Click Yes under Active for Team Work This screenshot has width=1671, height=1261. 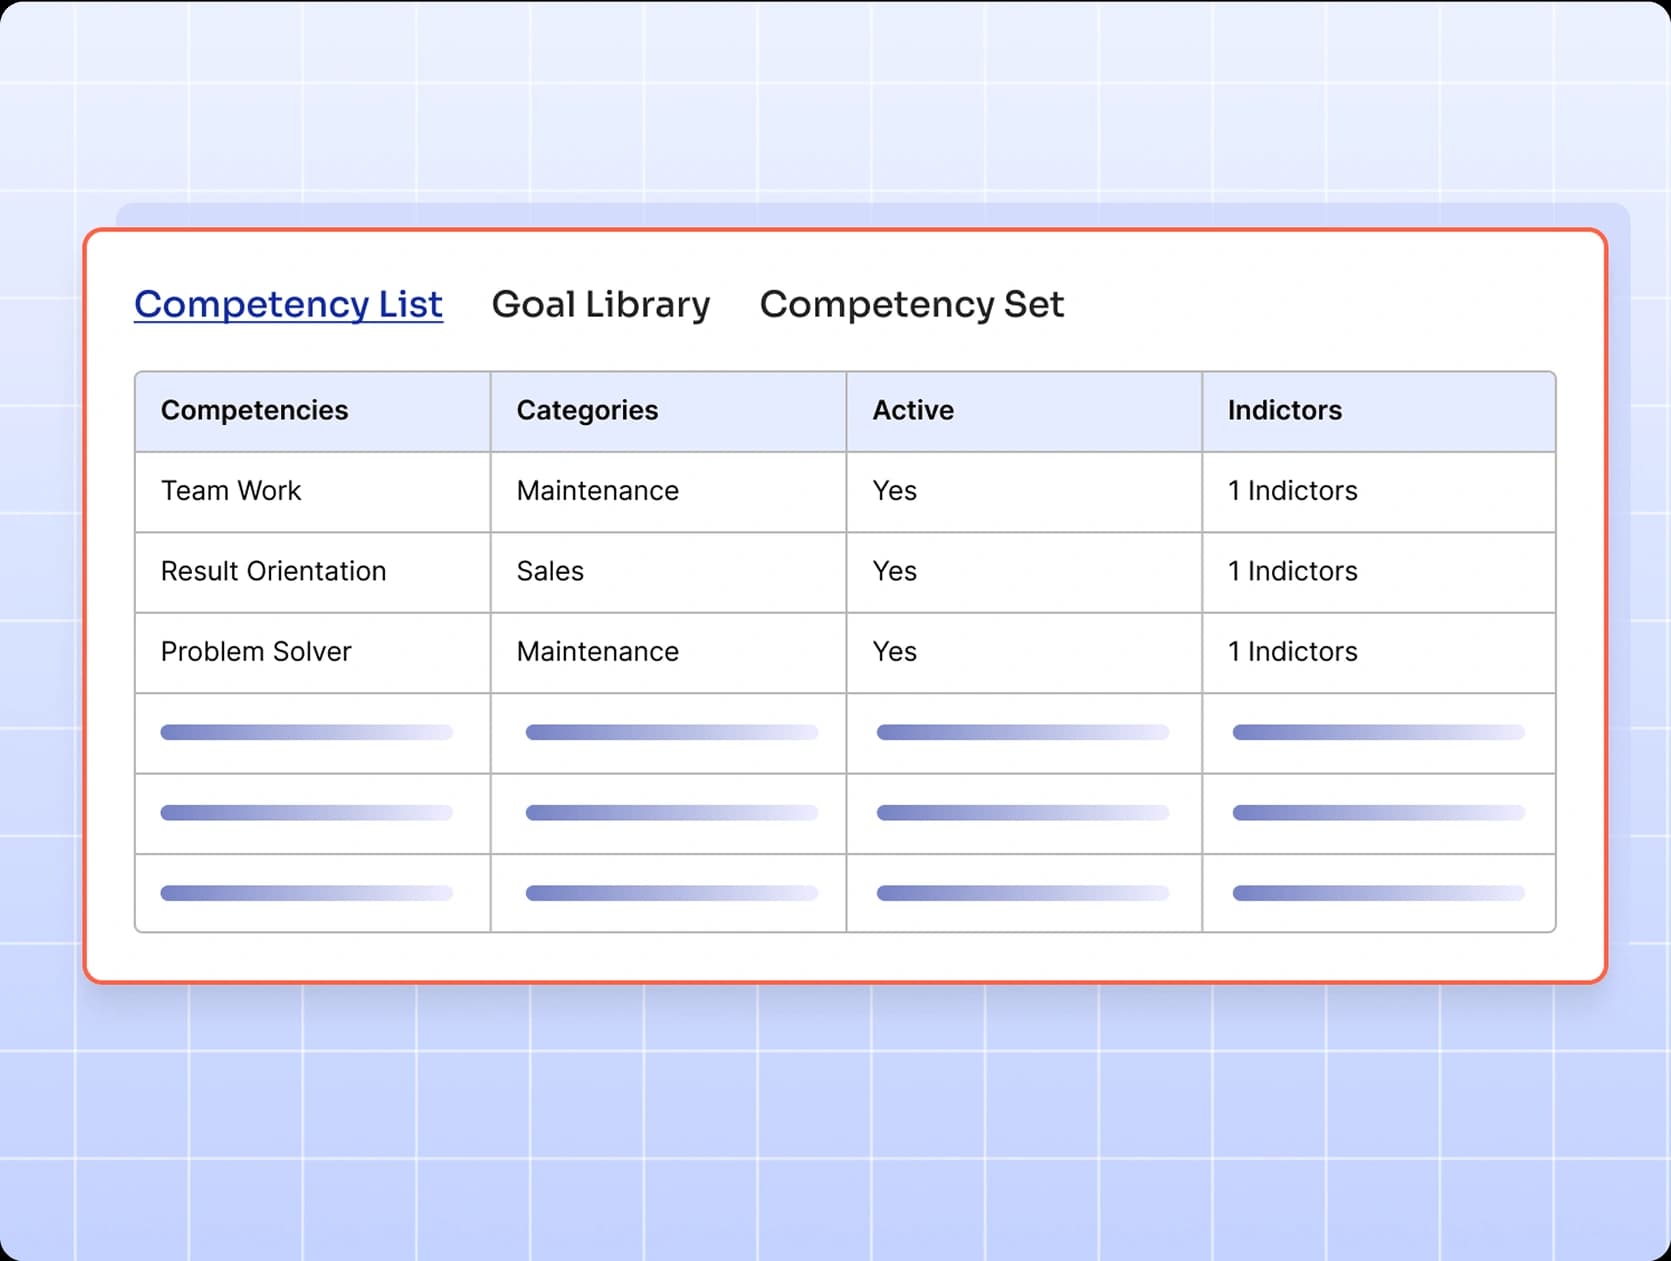(x=893, y=491)
